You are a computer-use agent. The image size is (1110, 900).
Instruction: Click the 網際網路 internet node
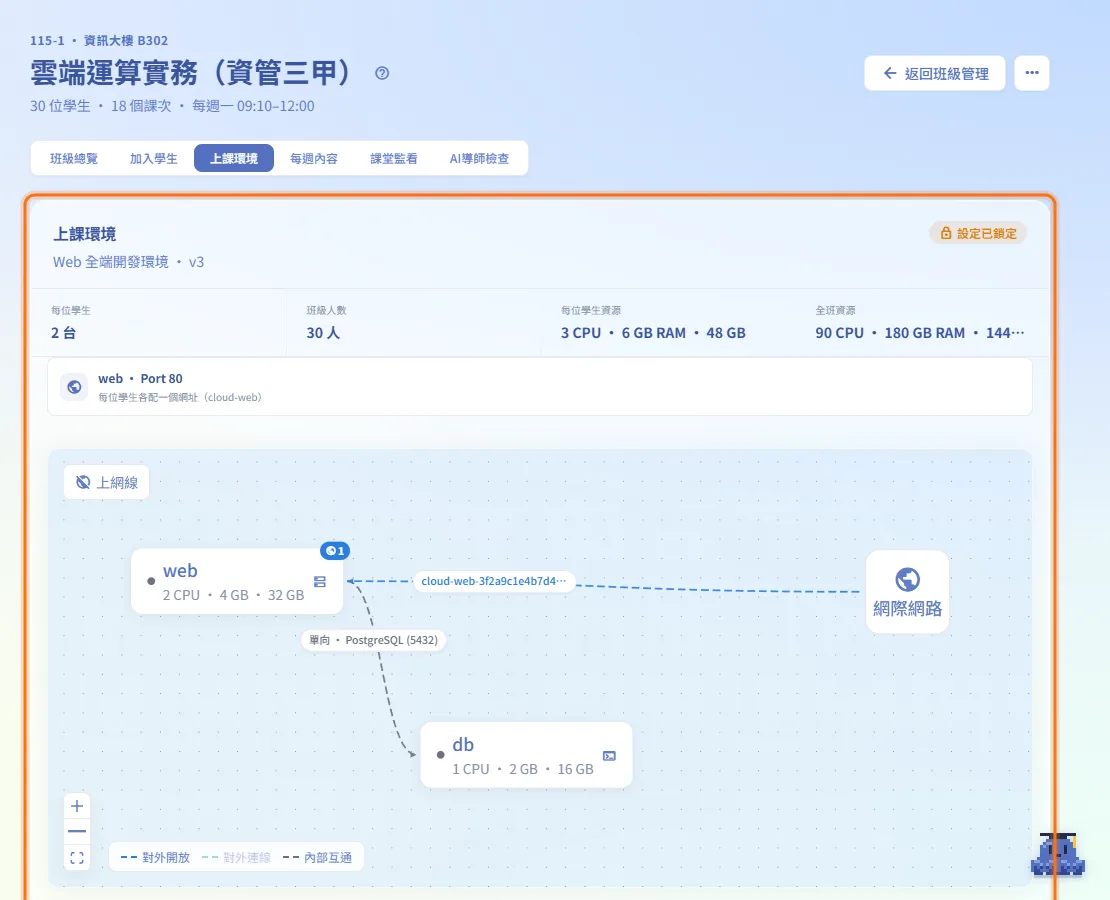[x=907, y=592]
